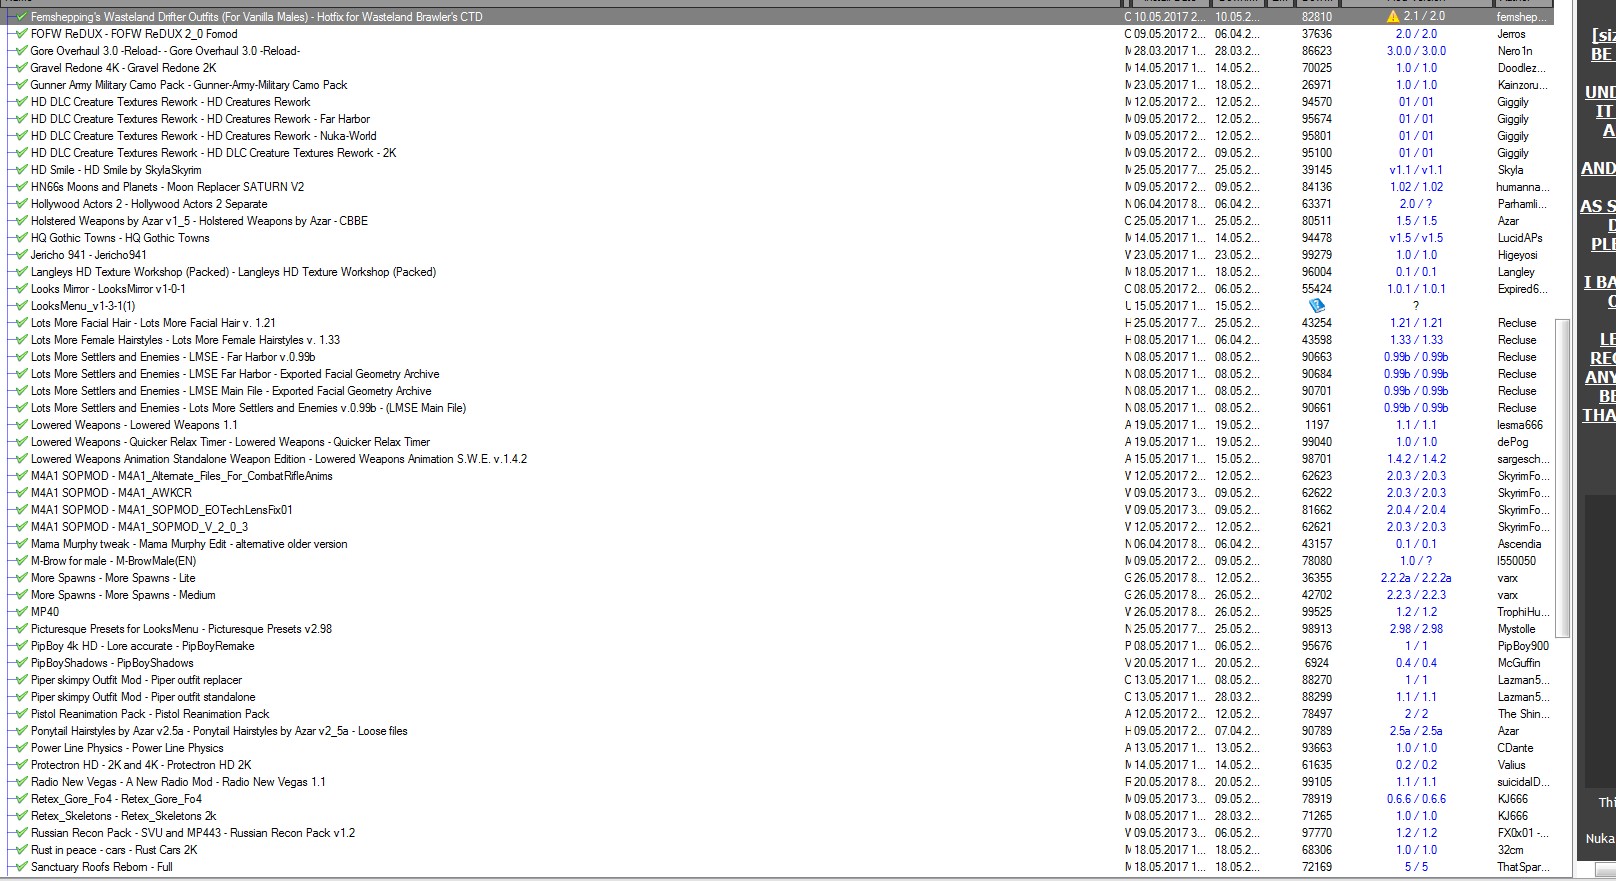Uncheck the Sanctuary Roofs Reborn - Full mod
The height and width of the screenshot is (881, 1616).
point(22,867)
